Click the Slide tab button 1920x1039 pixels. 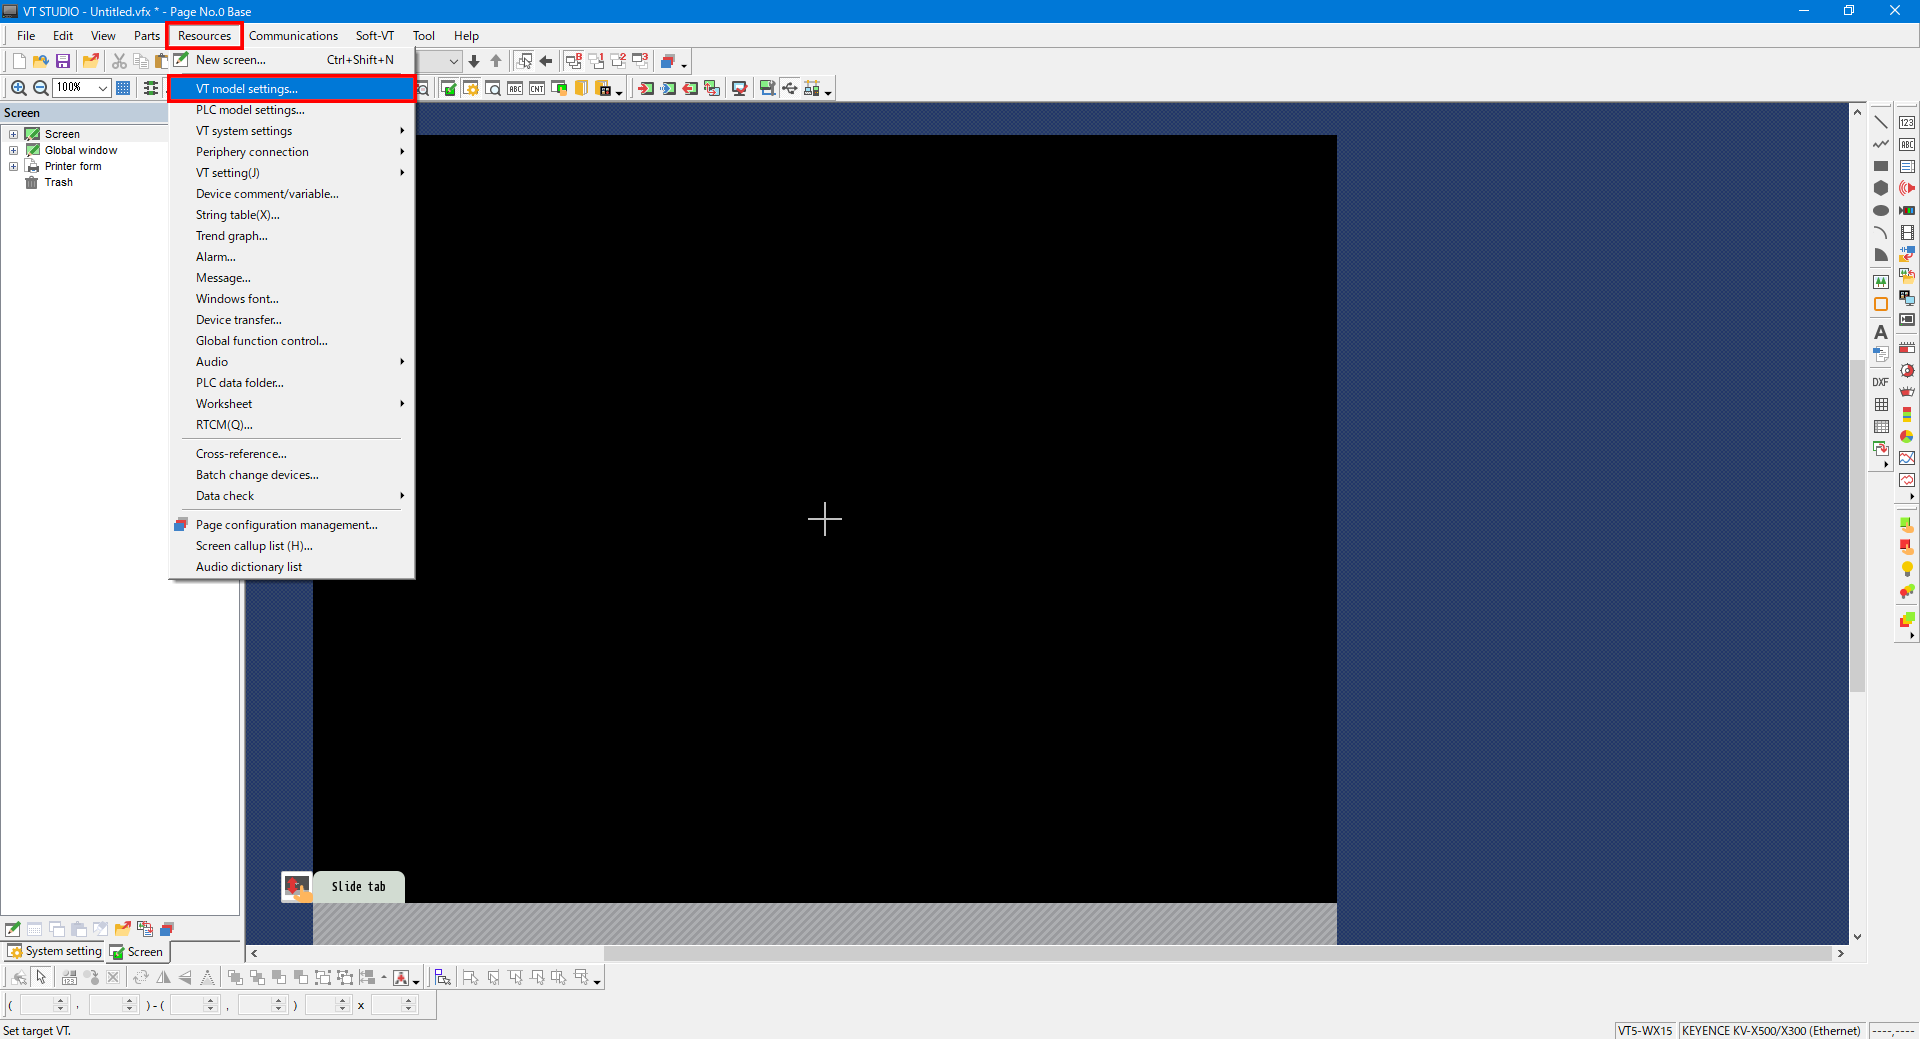(x=358, y=886)
